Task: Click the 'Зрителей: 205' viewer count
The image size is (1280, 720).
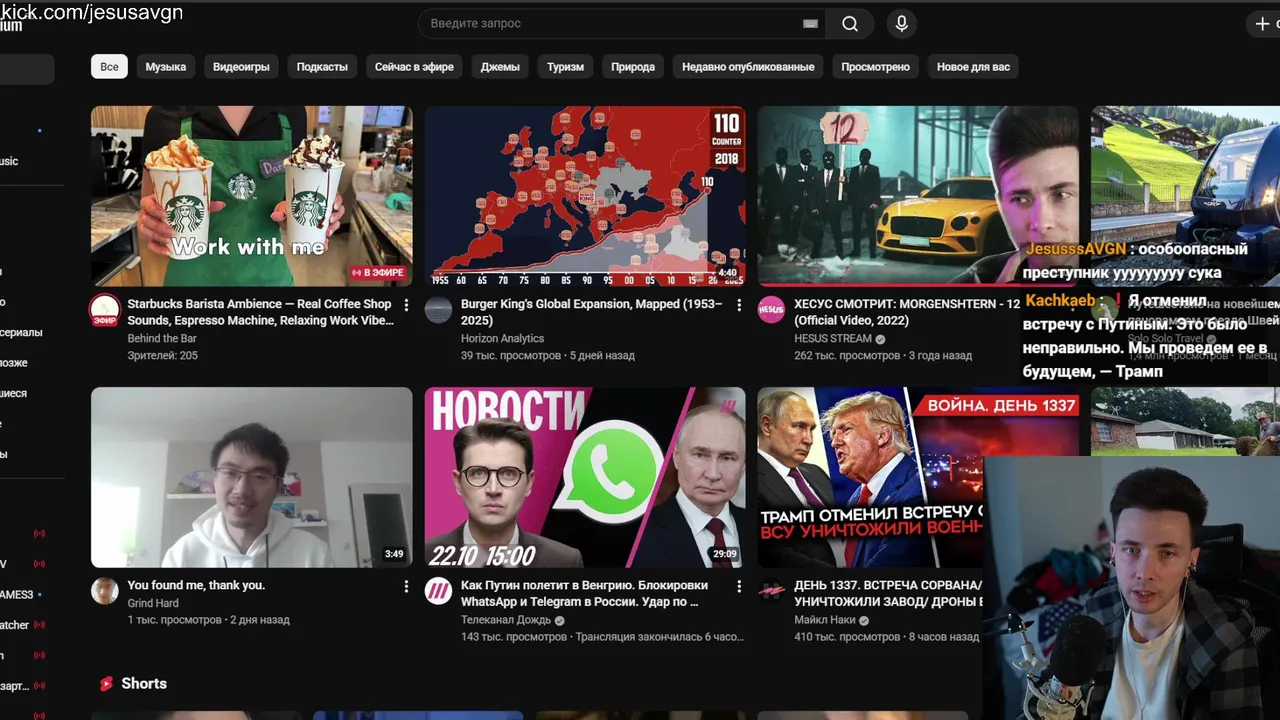Action: click(x=163, y=356)
